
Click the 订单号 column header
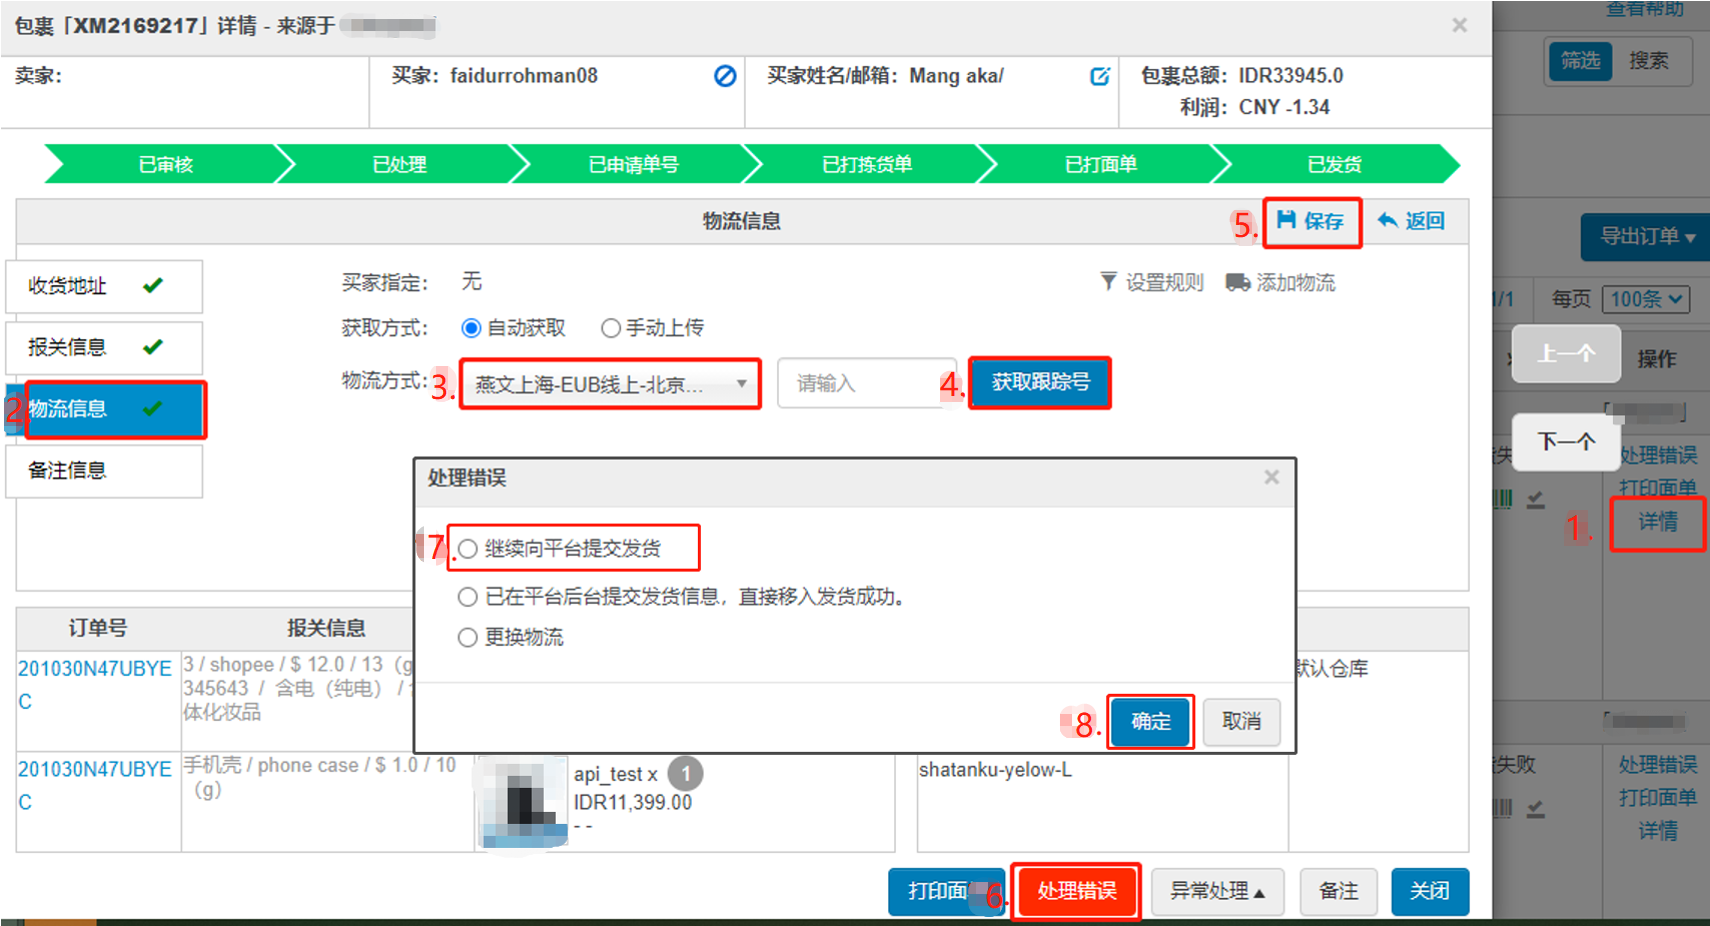[98, 628]
